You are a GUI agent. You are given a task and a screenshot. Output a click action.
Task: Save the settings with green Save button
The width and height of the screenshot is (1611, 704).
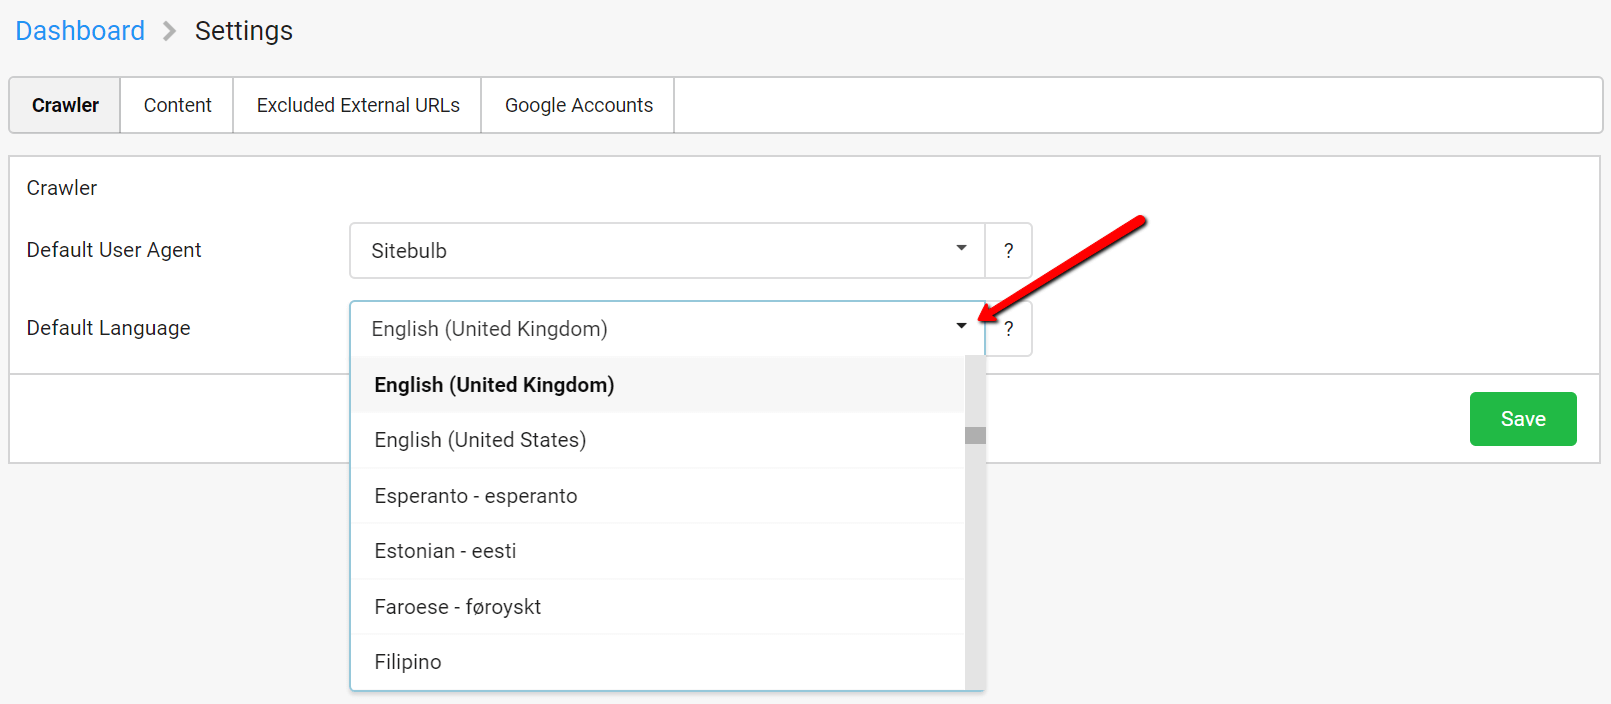(1523, 419)
